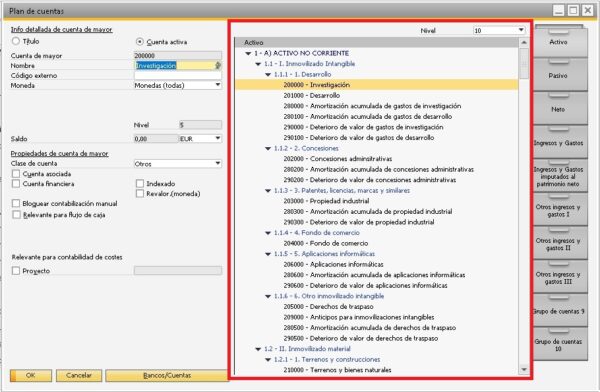
Task: Select account 200000 - Investigación
Action: [316, 85]
